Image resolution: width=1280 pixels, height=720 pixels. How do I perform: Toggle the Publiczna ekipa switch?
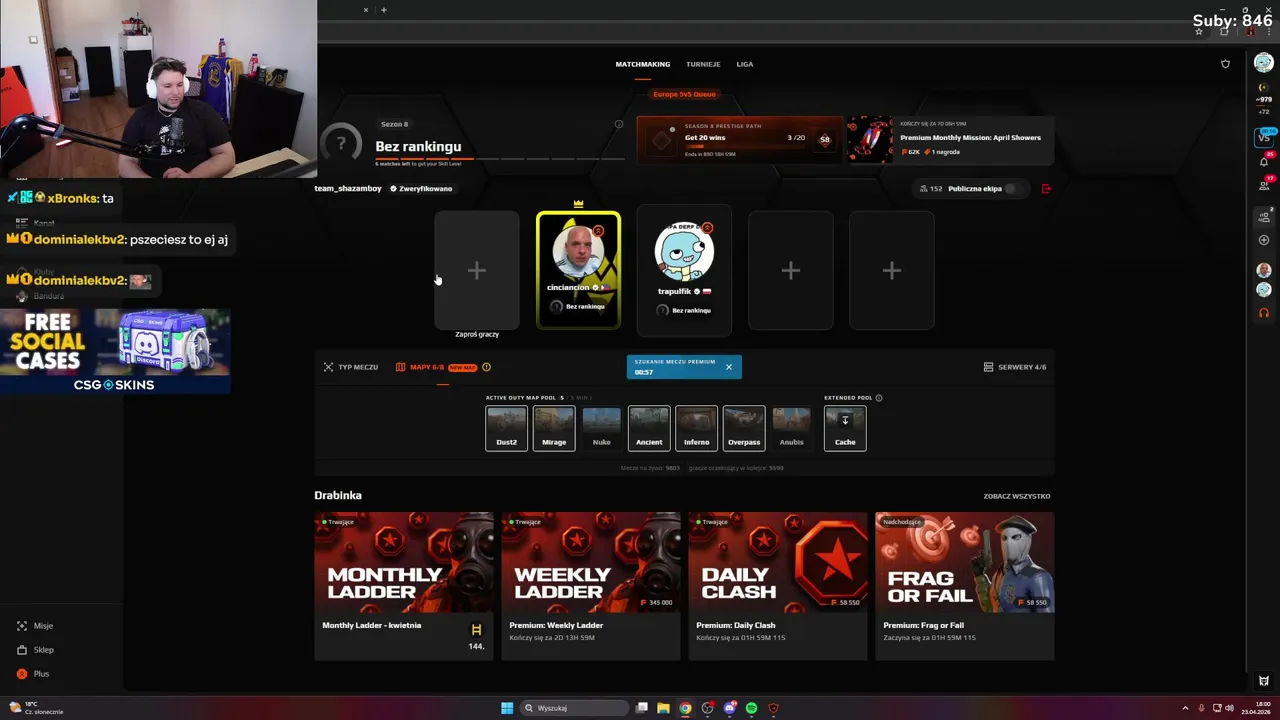(x=1013, y=188)
